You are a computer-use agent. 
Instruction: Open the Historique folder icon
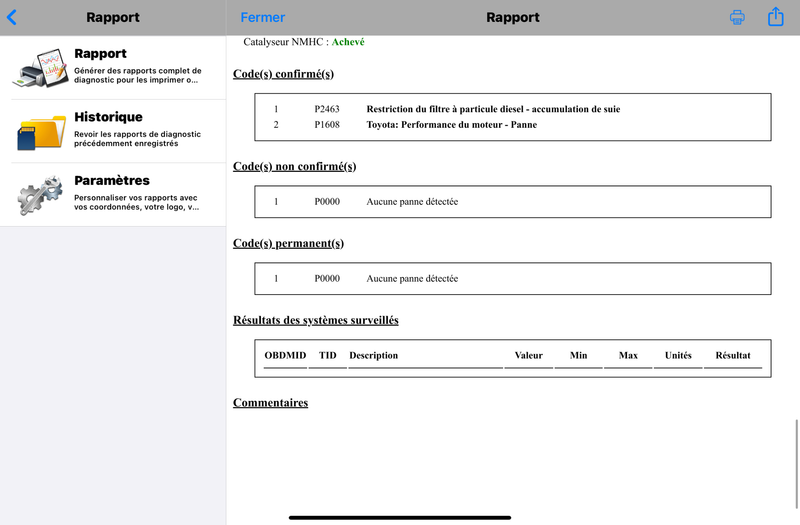pos(41,132)
